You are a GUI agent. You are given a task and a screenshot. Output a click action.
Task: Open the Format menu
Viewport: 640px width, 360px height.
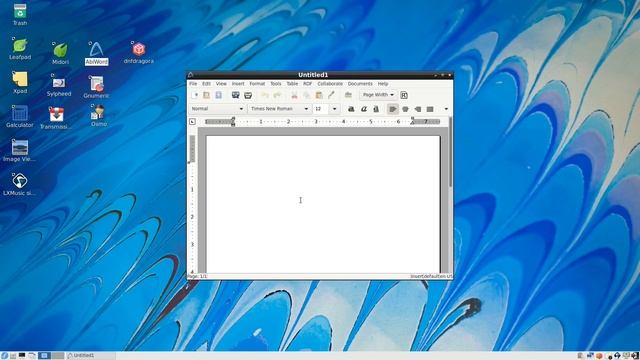tap(257, 84)
